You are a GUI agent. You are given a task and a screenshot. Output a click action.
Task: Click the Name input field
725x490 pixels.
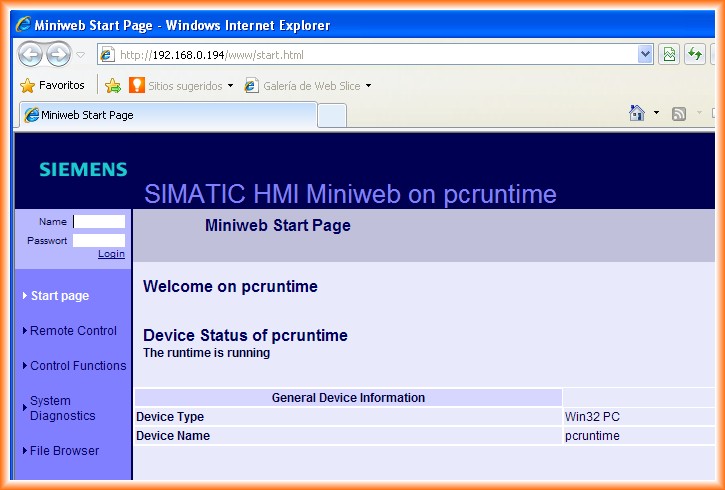click(x=99, y=222)
